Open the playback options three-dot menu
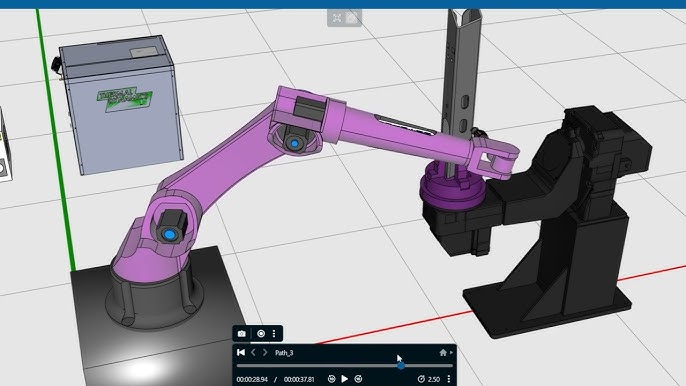Screen dimensions: 686x386 (x=448, y=379)
